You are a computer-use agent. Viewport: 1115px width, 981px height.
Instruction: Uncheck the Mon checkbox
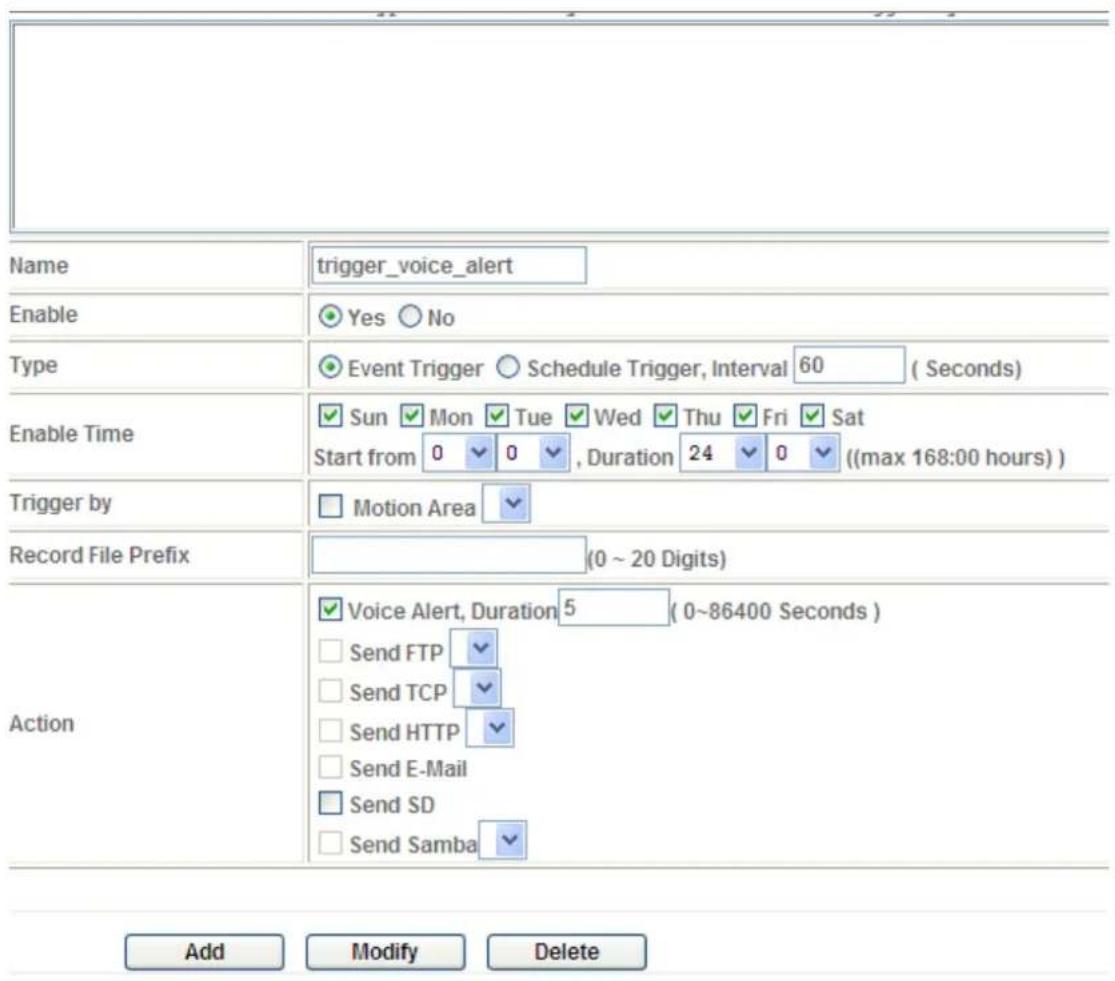tap(412, 416)
